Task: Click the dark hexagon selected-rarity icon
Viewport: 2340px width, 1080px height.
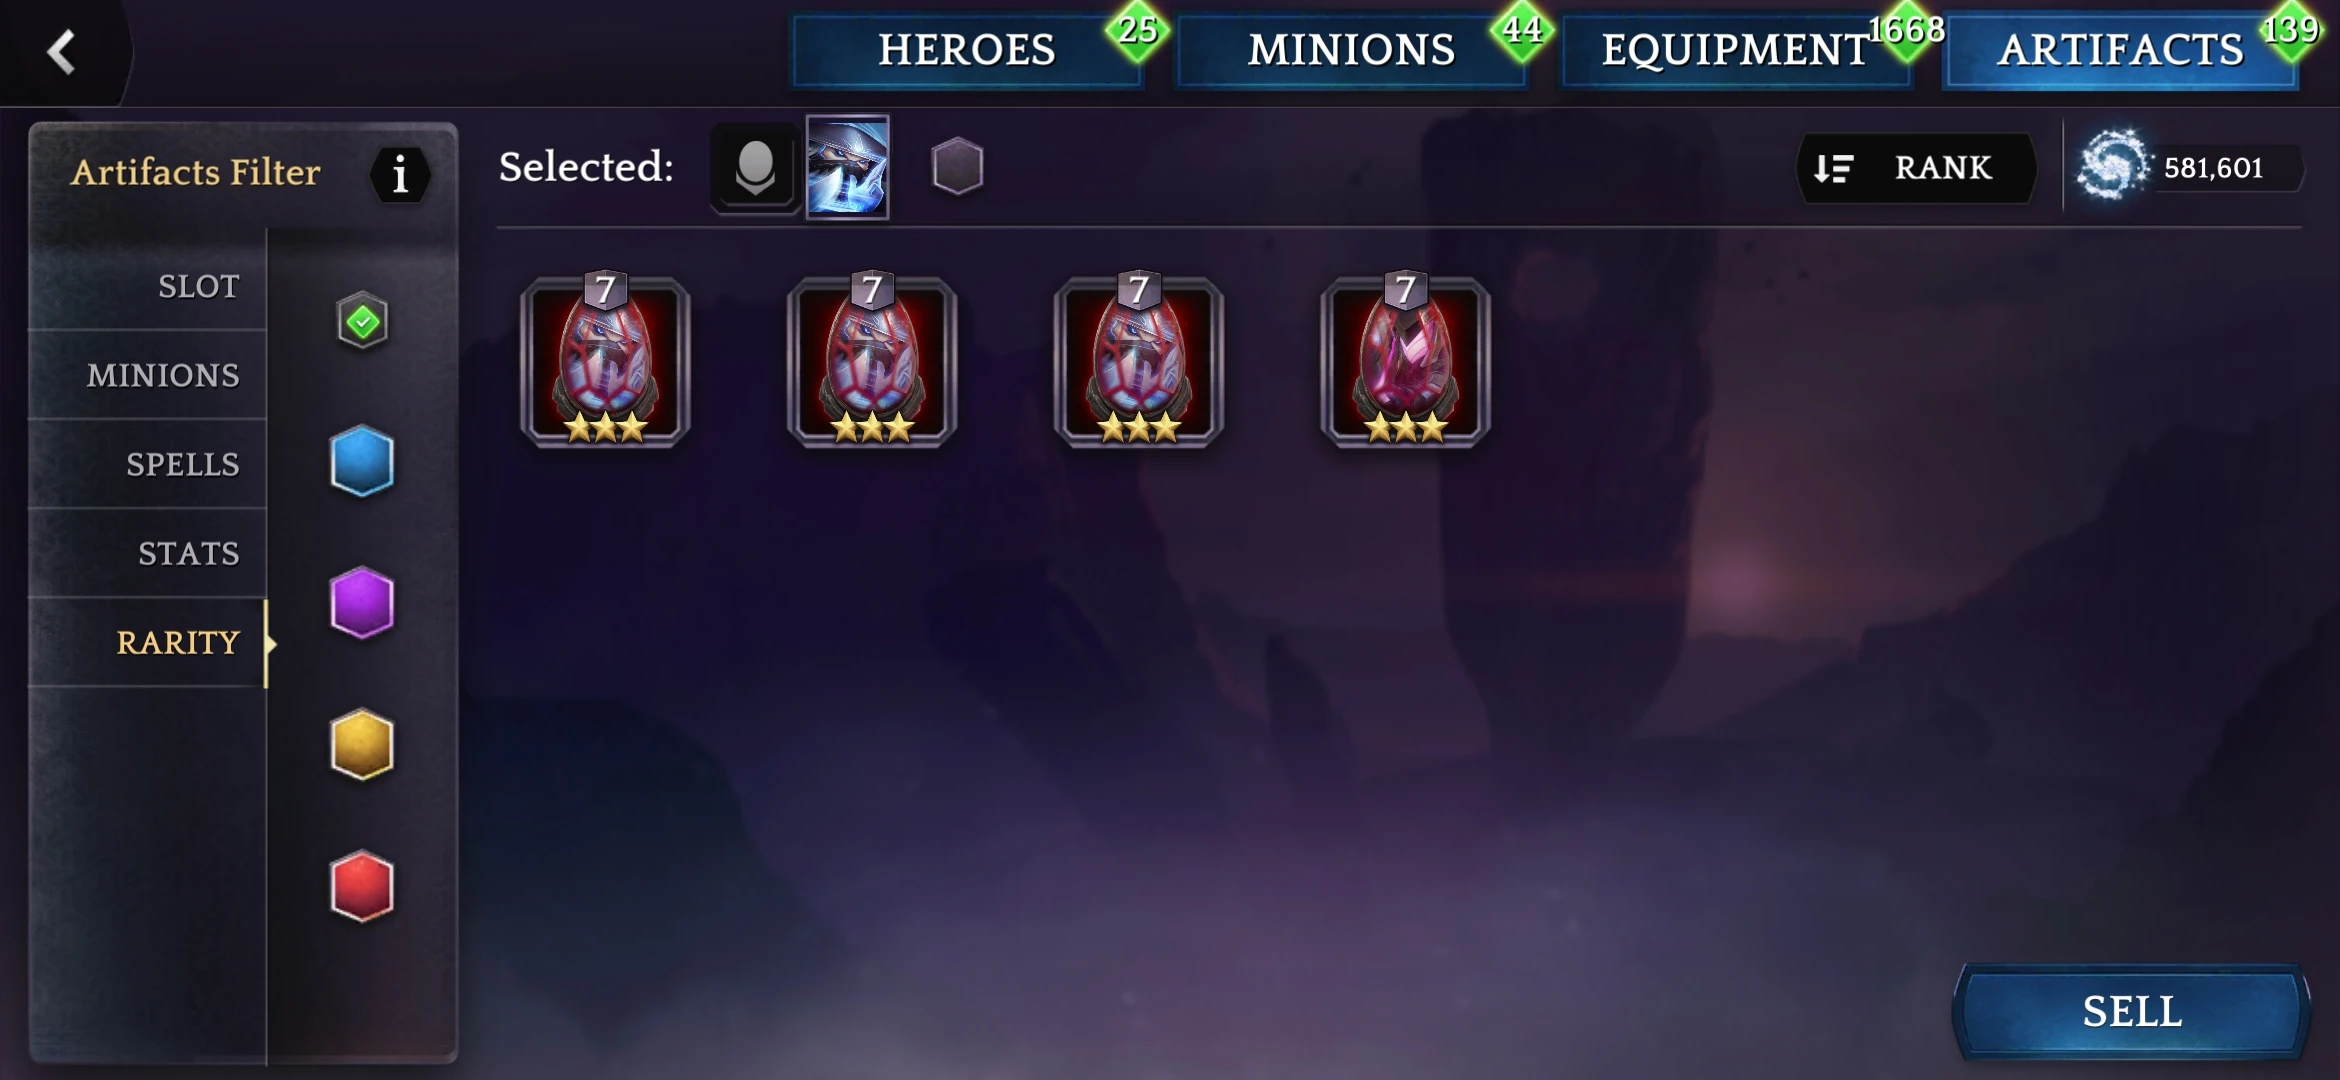Action: coord(957,166)
